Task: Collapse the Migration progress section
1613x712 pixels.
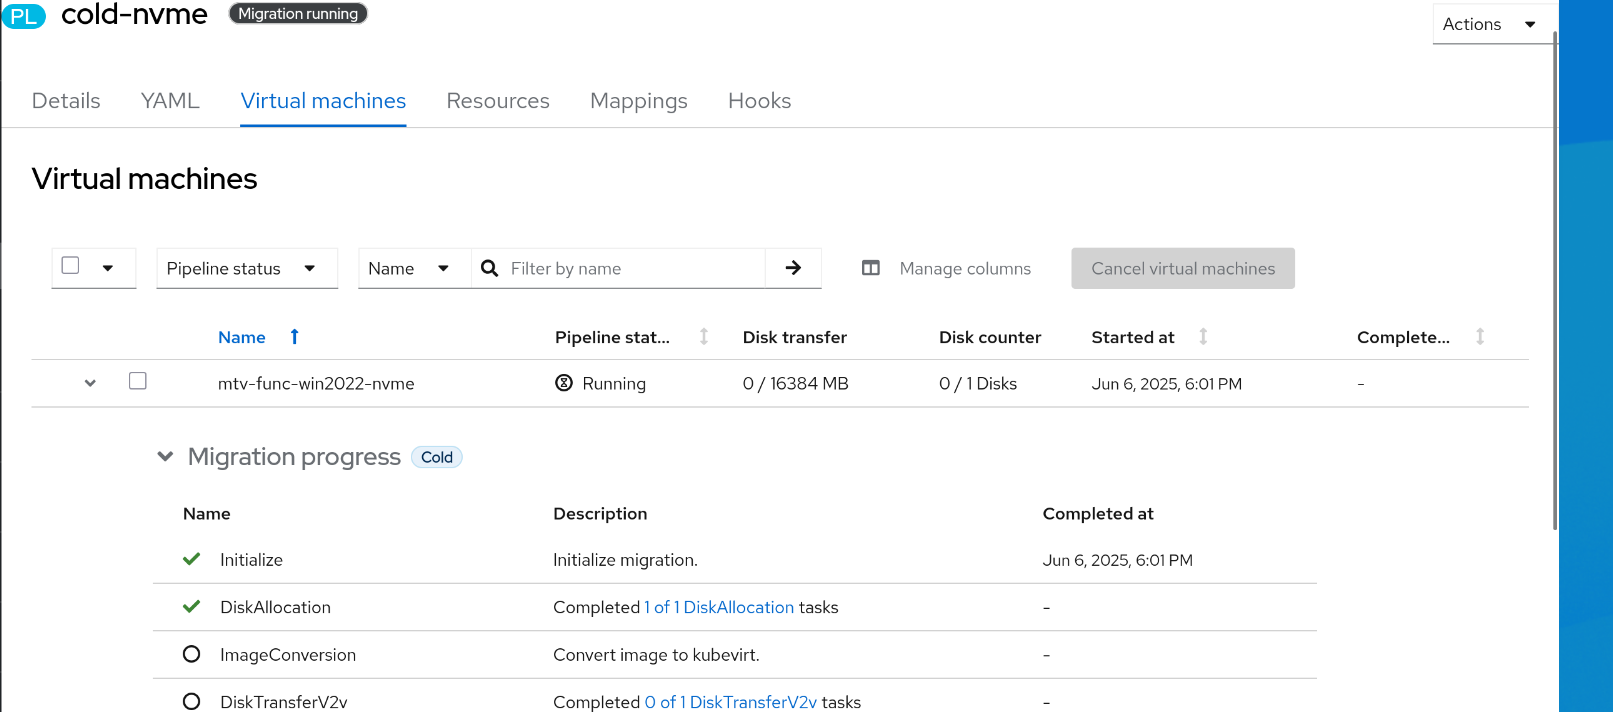Action: (x=166, y=457)
